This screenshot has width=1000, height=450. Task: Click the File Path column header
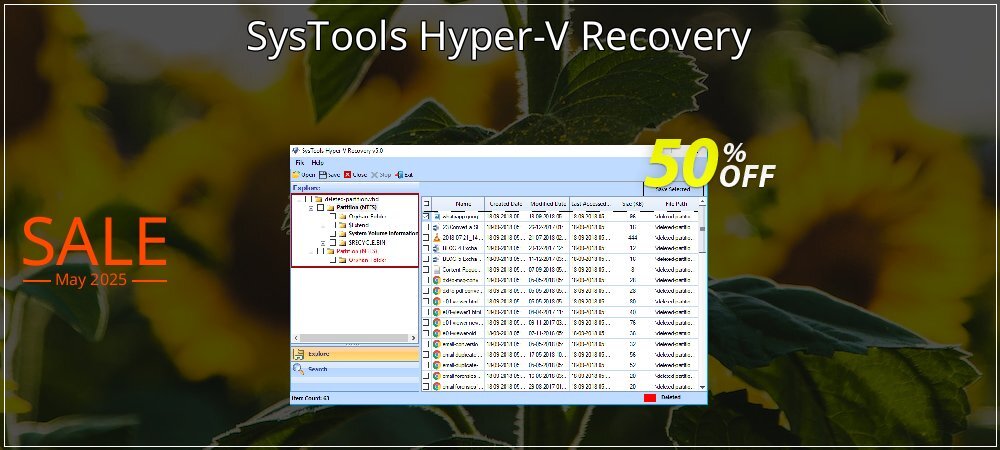click(675, 204)
